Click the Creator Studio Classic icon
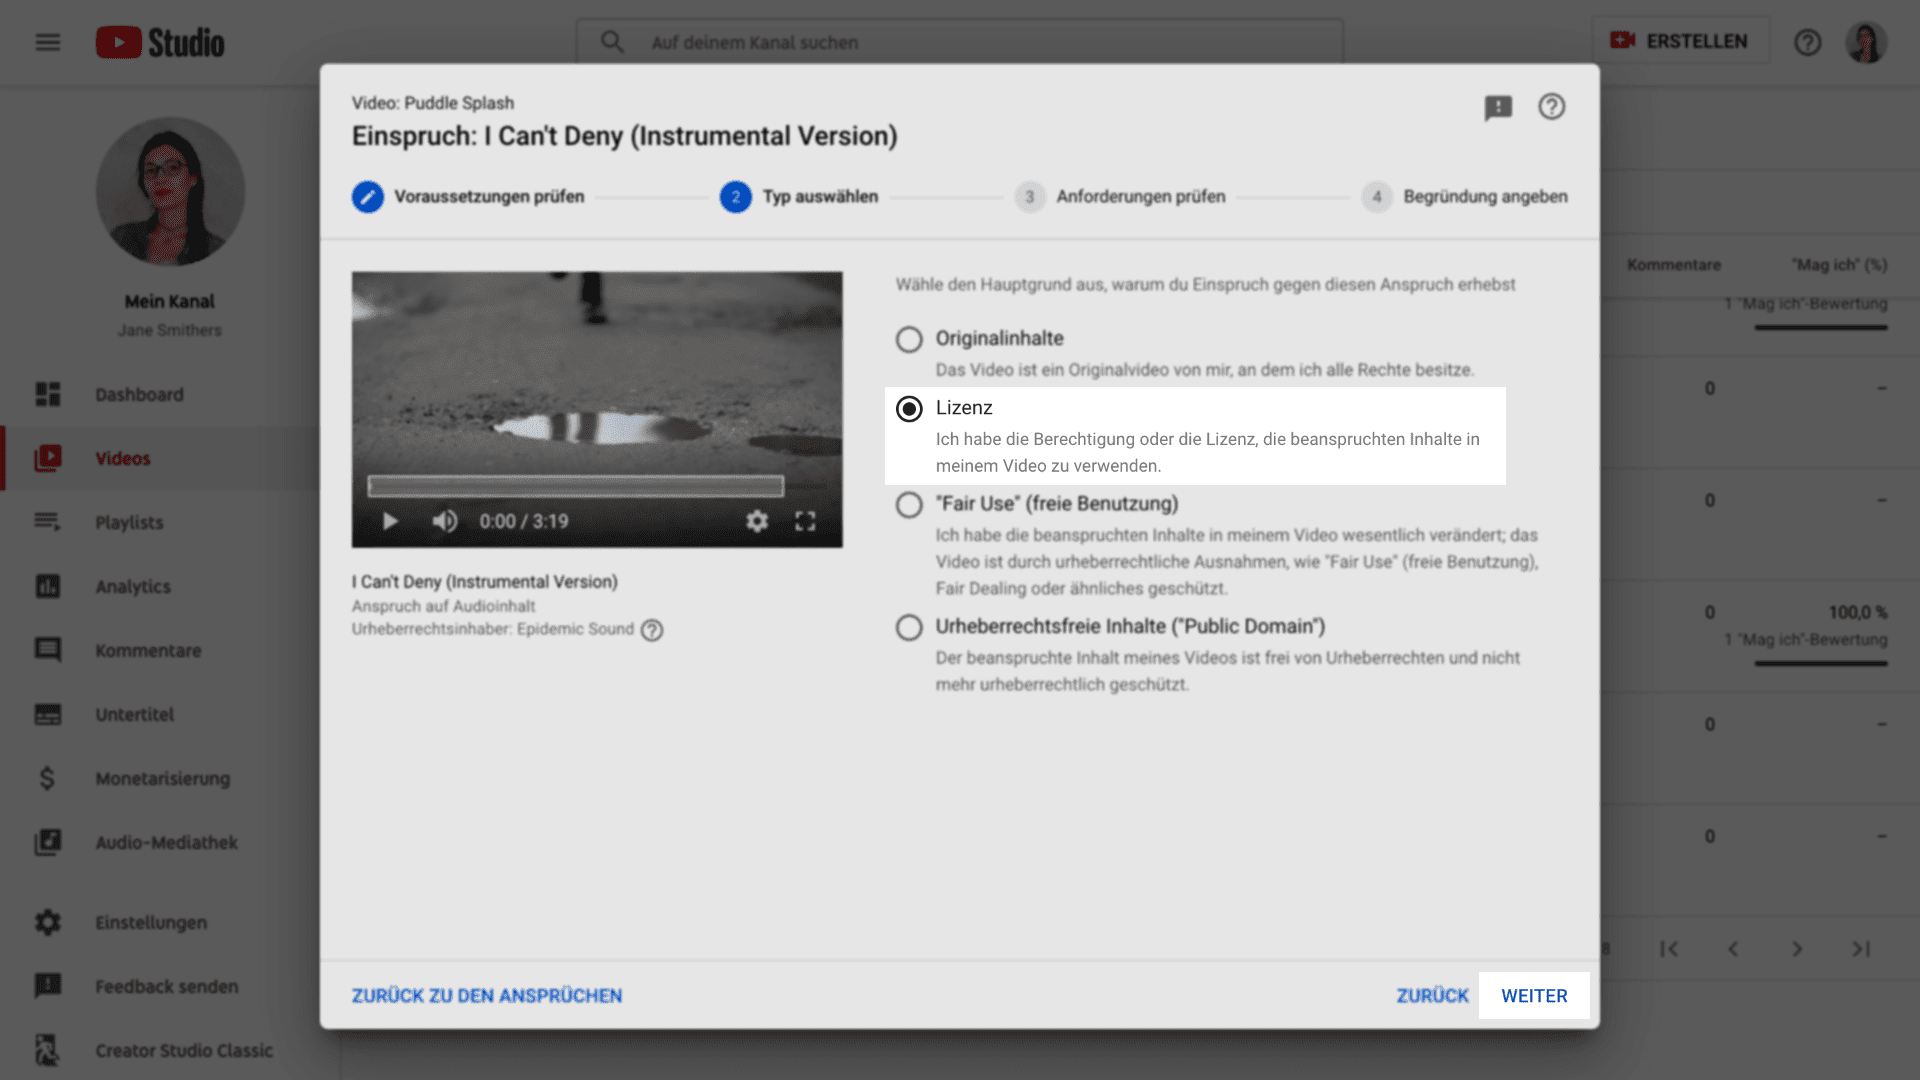Viewport: 1920px width, 1080px height. coord(47,1050)
